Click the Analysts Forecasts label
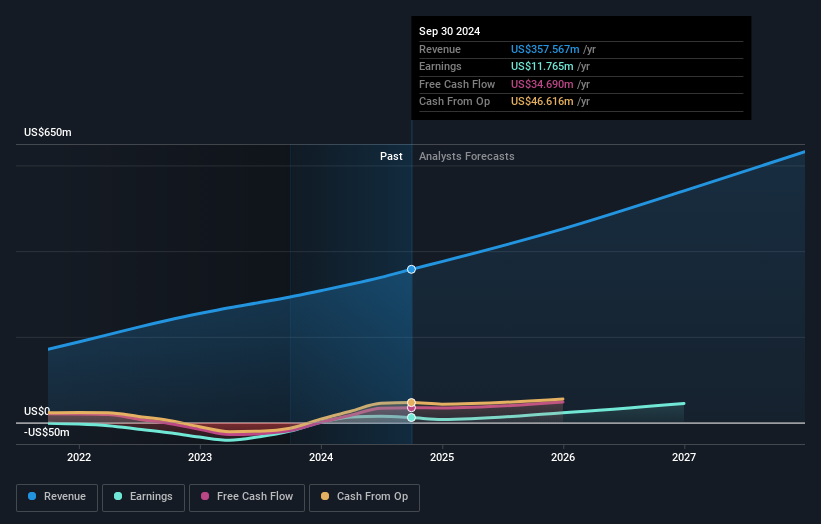 click(467, 156)
